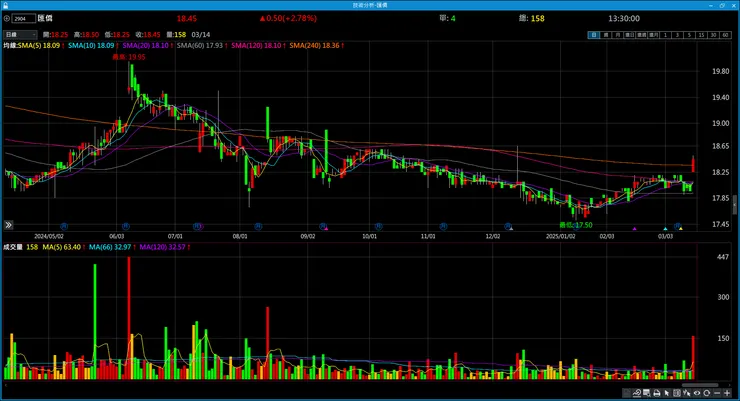This screenshot has width=740, height=401.
Task: Select the 15-minute timeframe button
Action: [701, 35]
